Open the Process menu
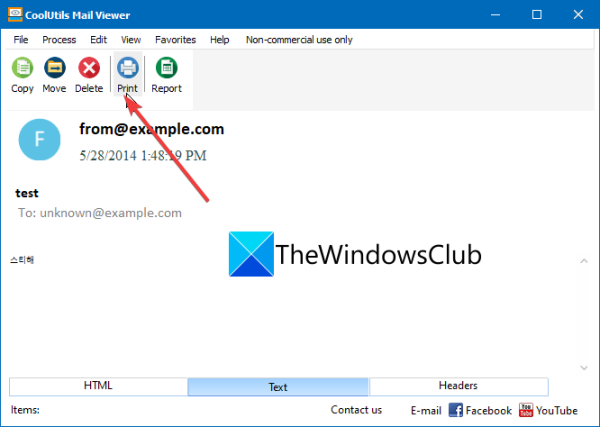 point(59,40)
